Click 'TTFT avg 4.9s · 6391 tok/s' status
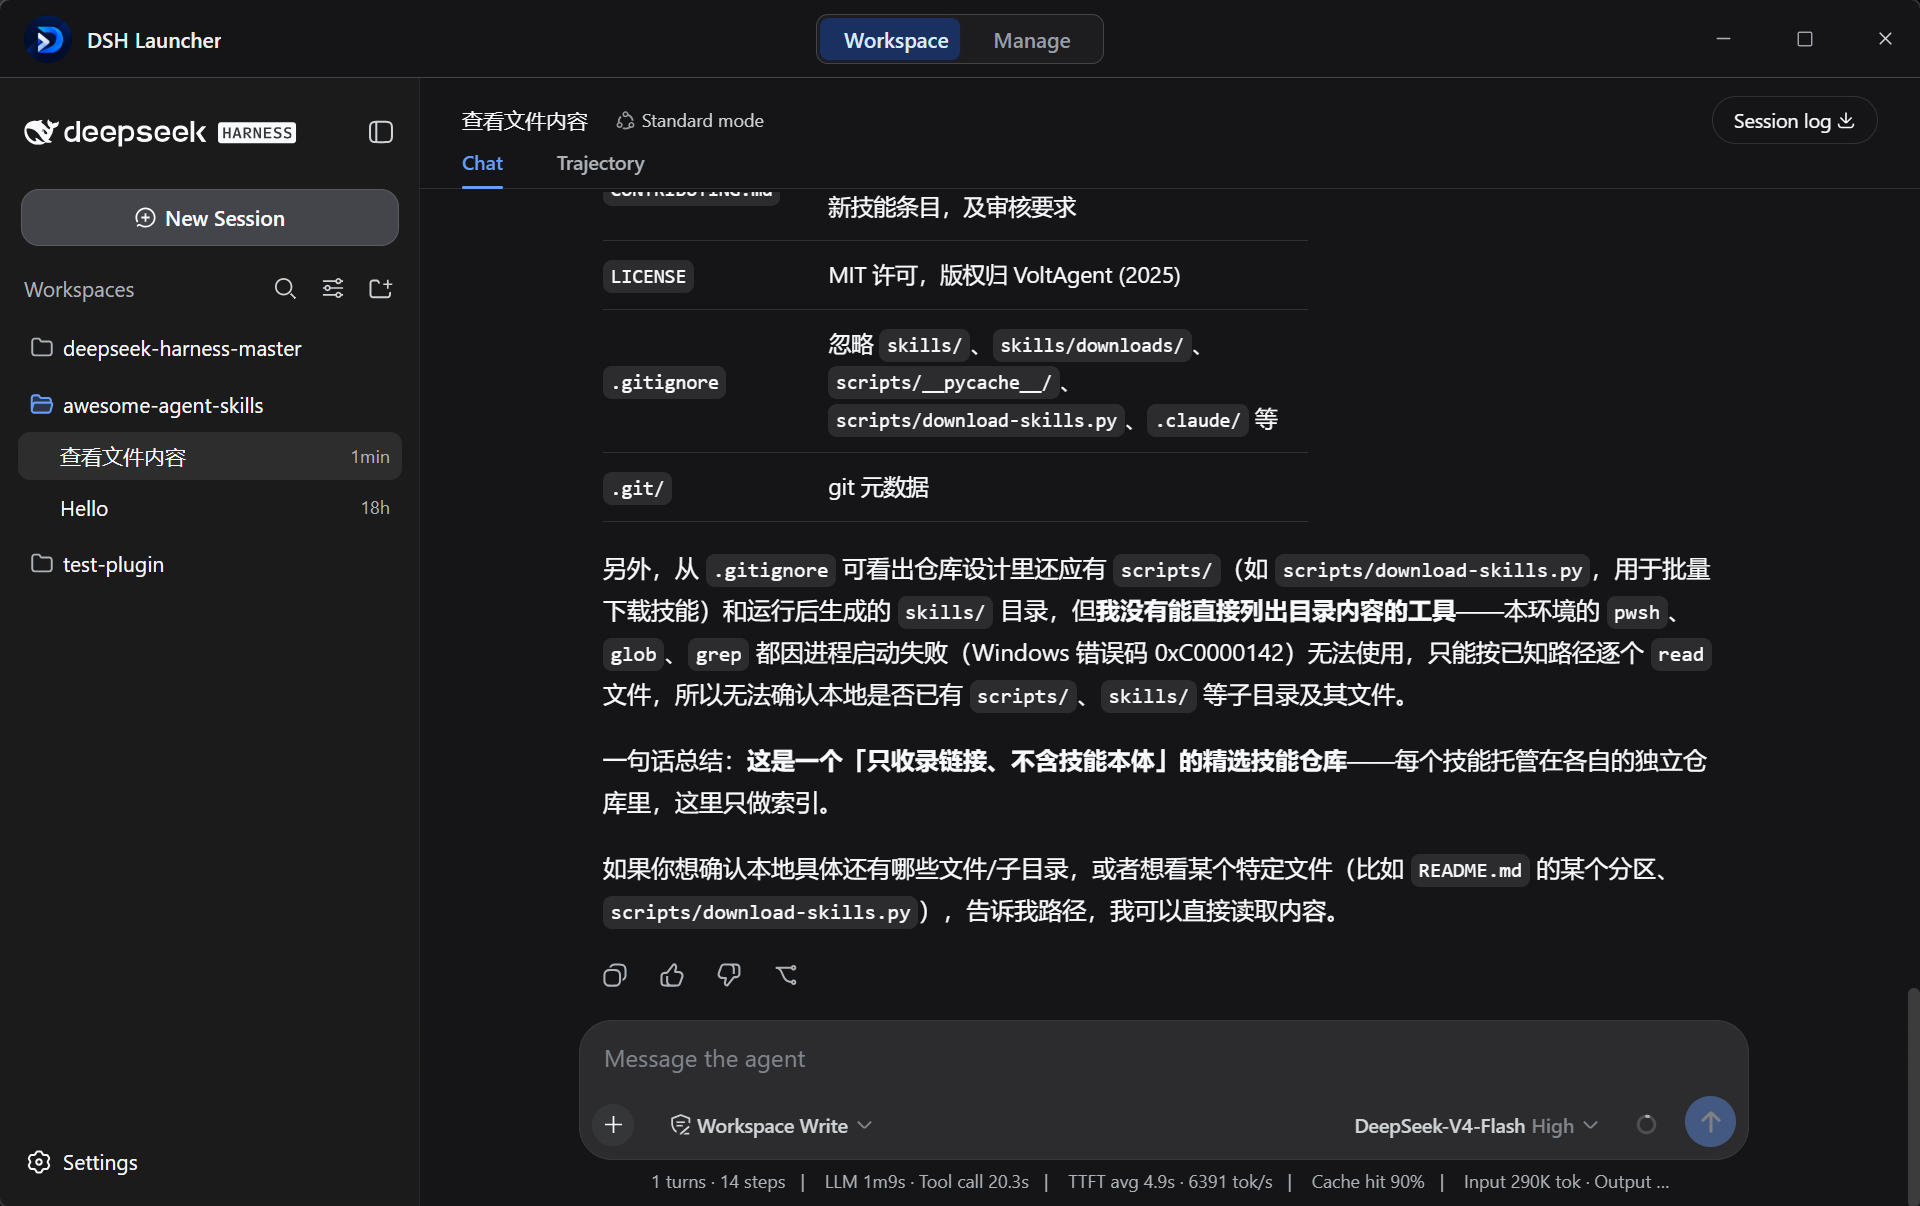 (1170, 1181)
